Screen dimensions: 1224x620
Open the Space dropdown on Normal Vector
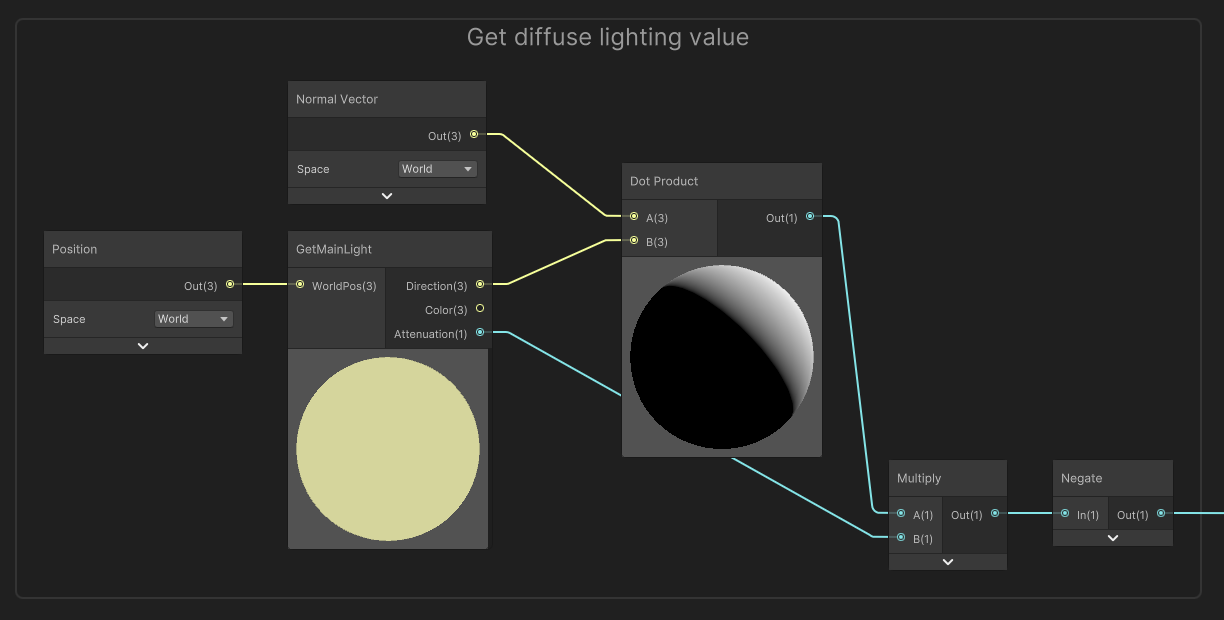click(437, 168)
